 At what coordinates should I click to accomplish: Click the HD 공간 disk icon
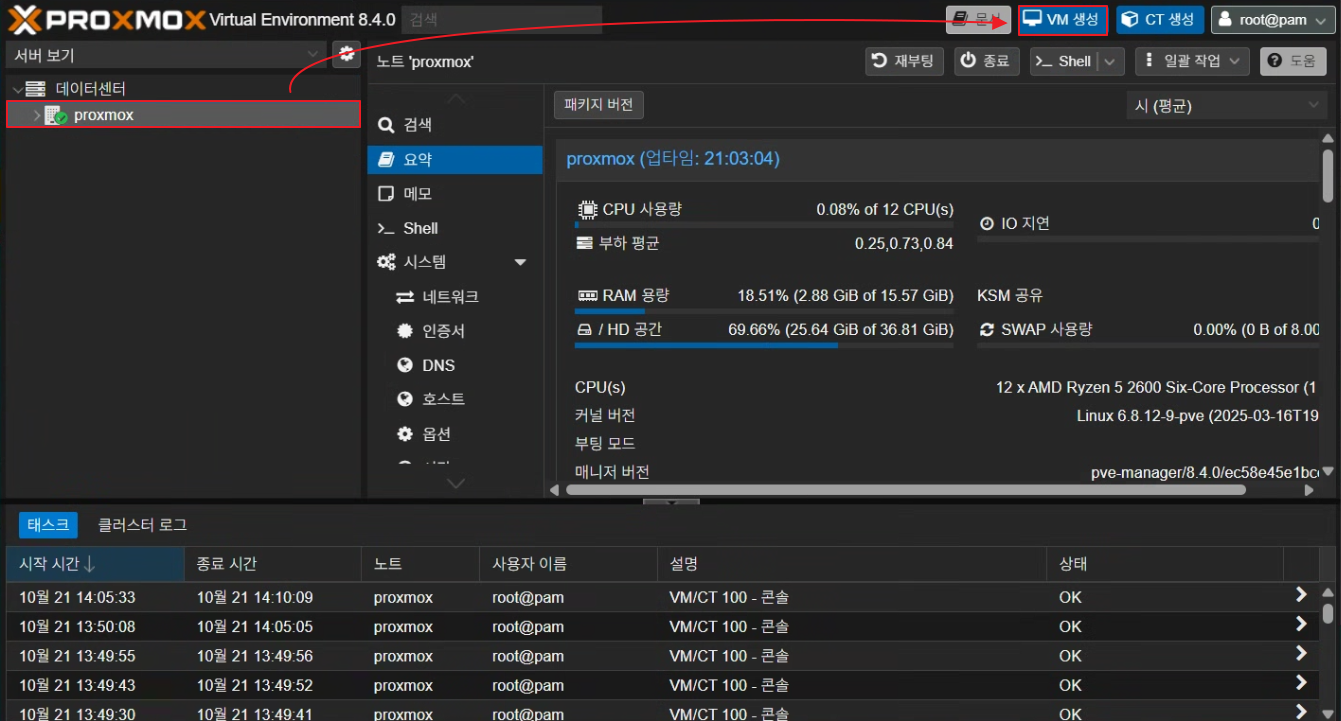[585, 329]
